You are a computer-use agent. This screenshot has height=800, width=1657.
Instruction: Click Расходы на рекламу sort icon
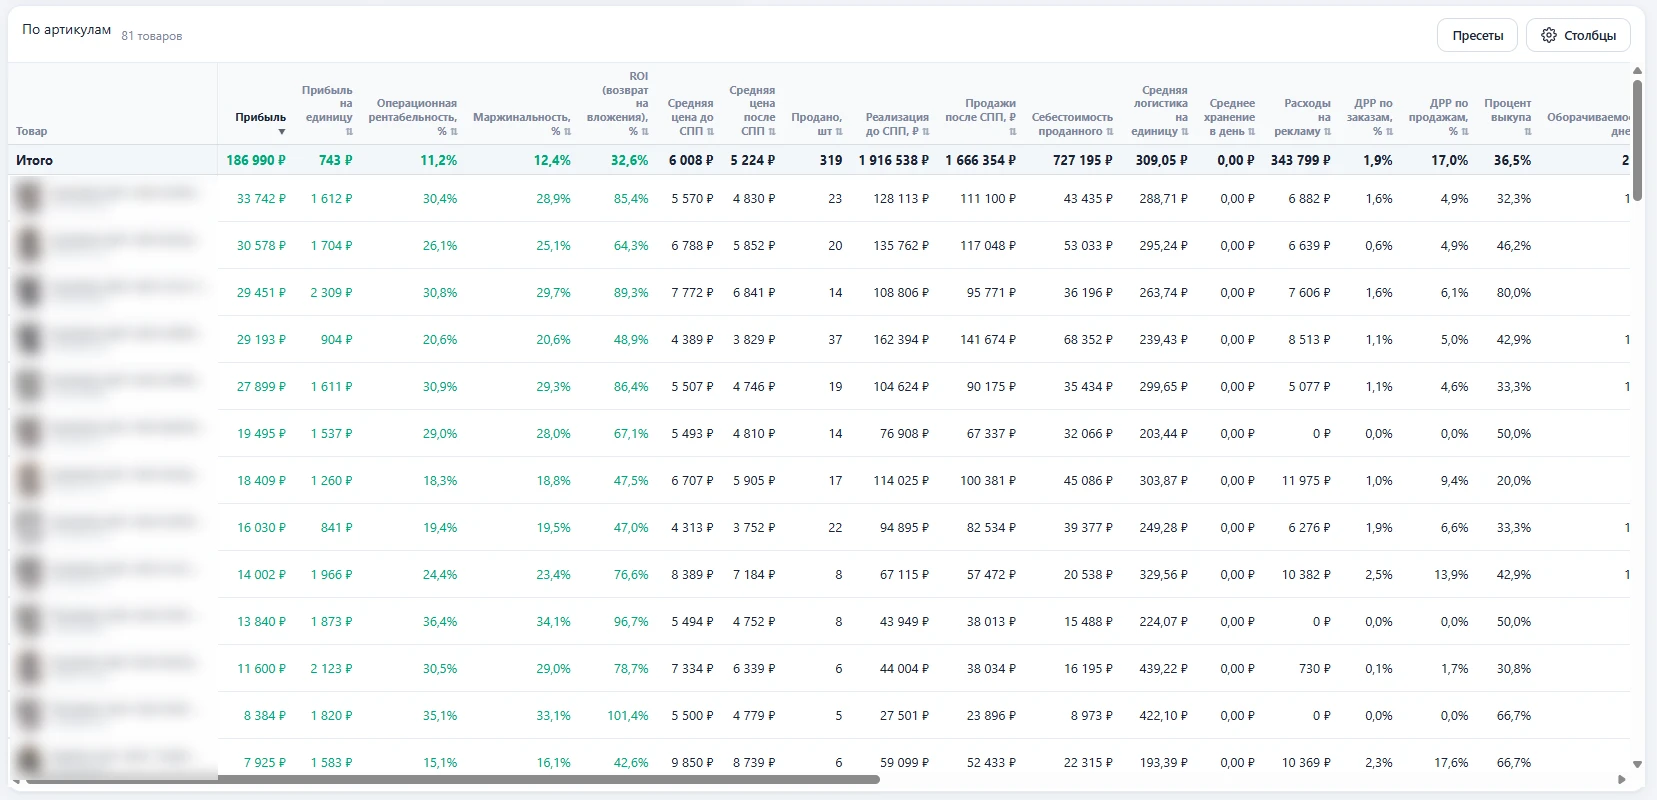coord(1328,132)
